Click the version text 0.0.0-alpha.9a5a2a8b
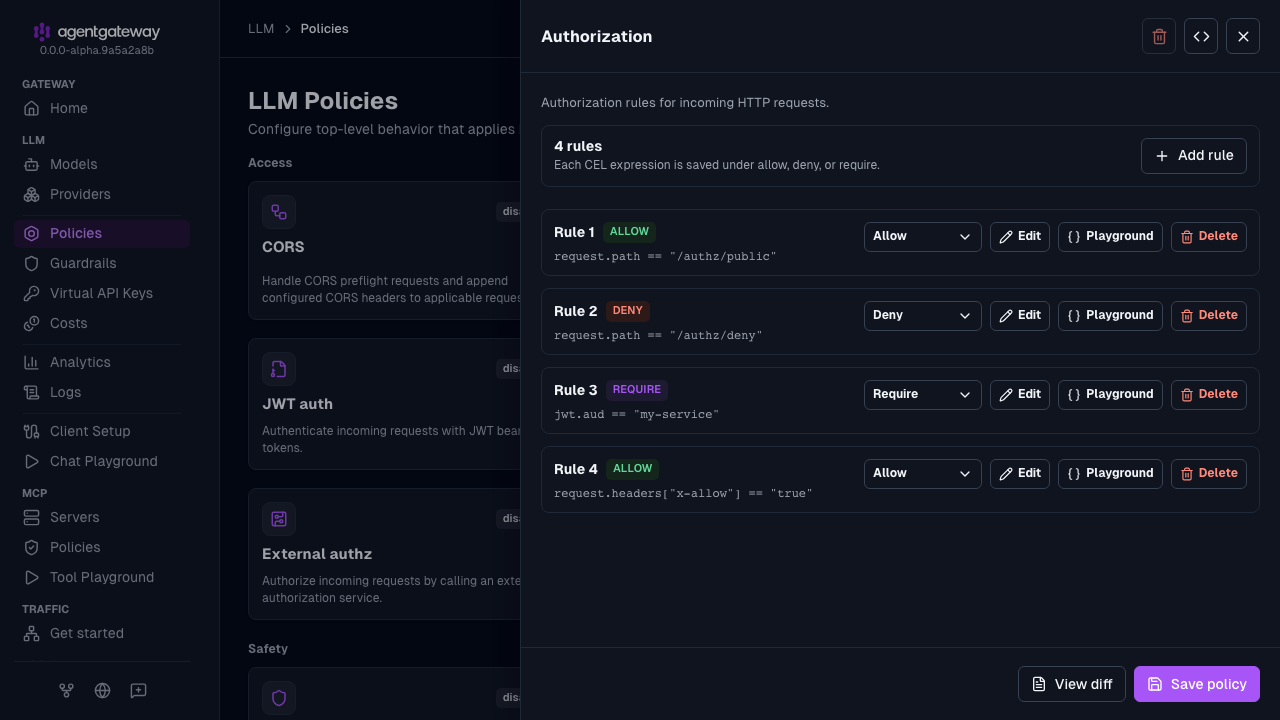The height and width of the screenshot is (720, 1280). (x=97, y=50)
